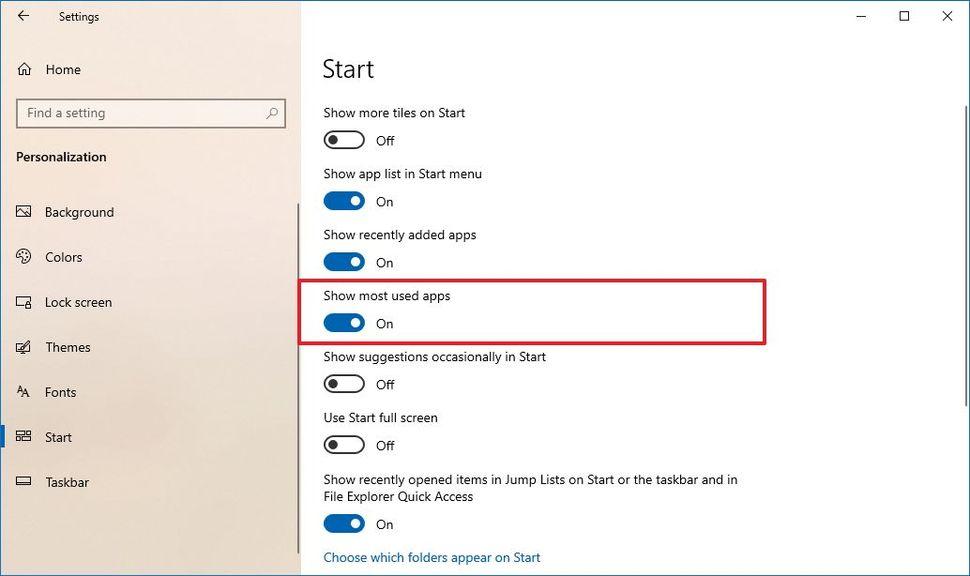Click the search magnifier icon
Viewport: 970px width, 576px height.
click(272, 113)
